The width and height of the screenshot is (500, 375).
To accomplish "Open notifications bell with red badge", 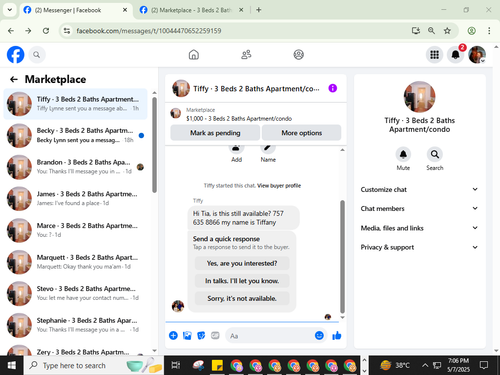I will [x=456, y=55].
